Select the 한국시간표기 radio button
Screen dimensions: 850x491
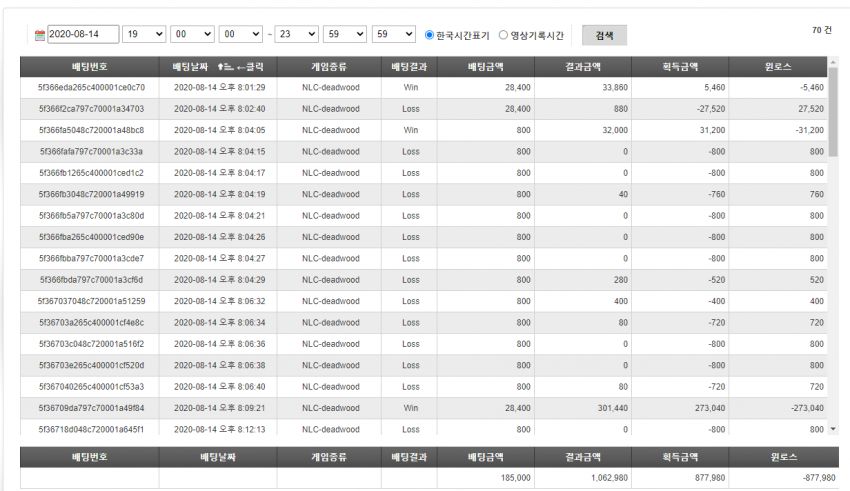point(429,35)
